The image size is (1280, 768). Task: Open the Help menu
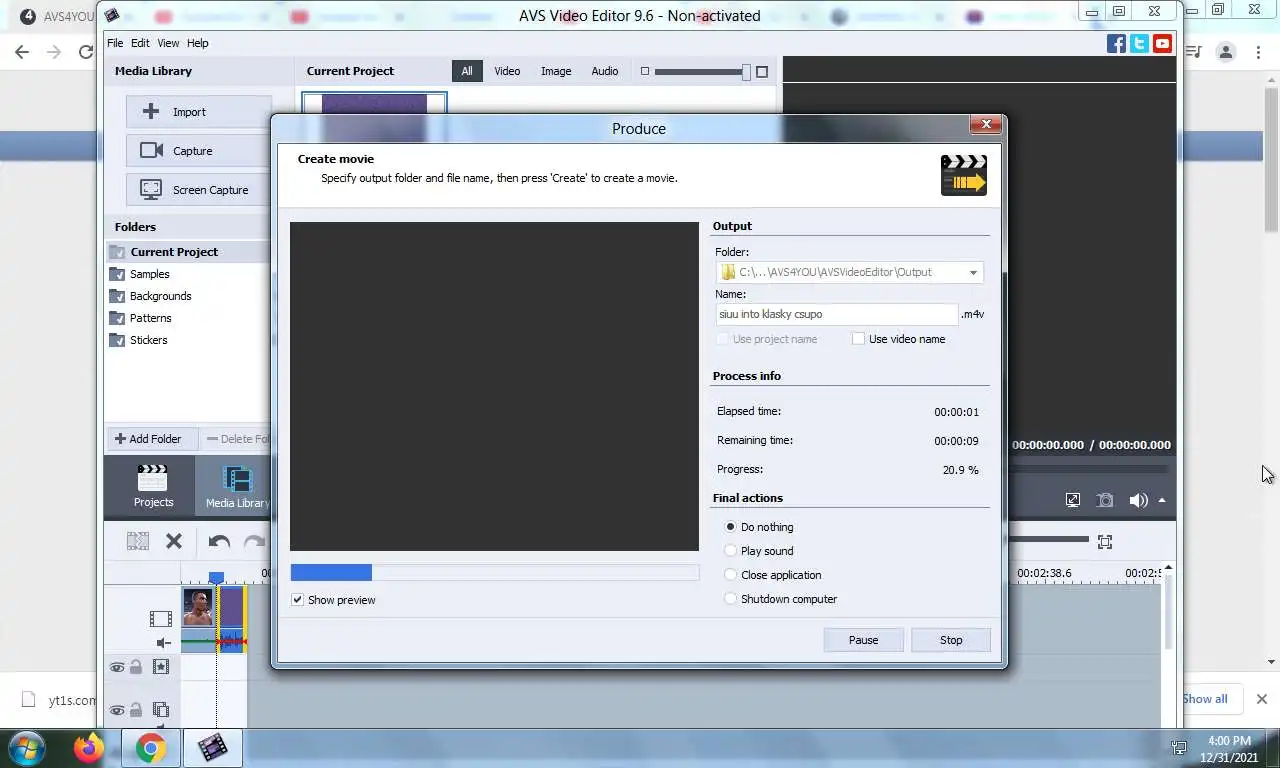198,43
